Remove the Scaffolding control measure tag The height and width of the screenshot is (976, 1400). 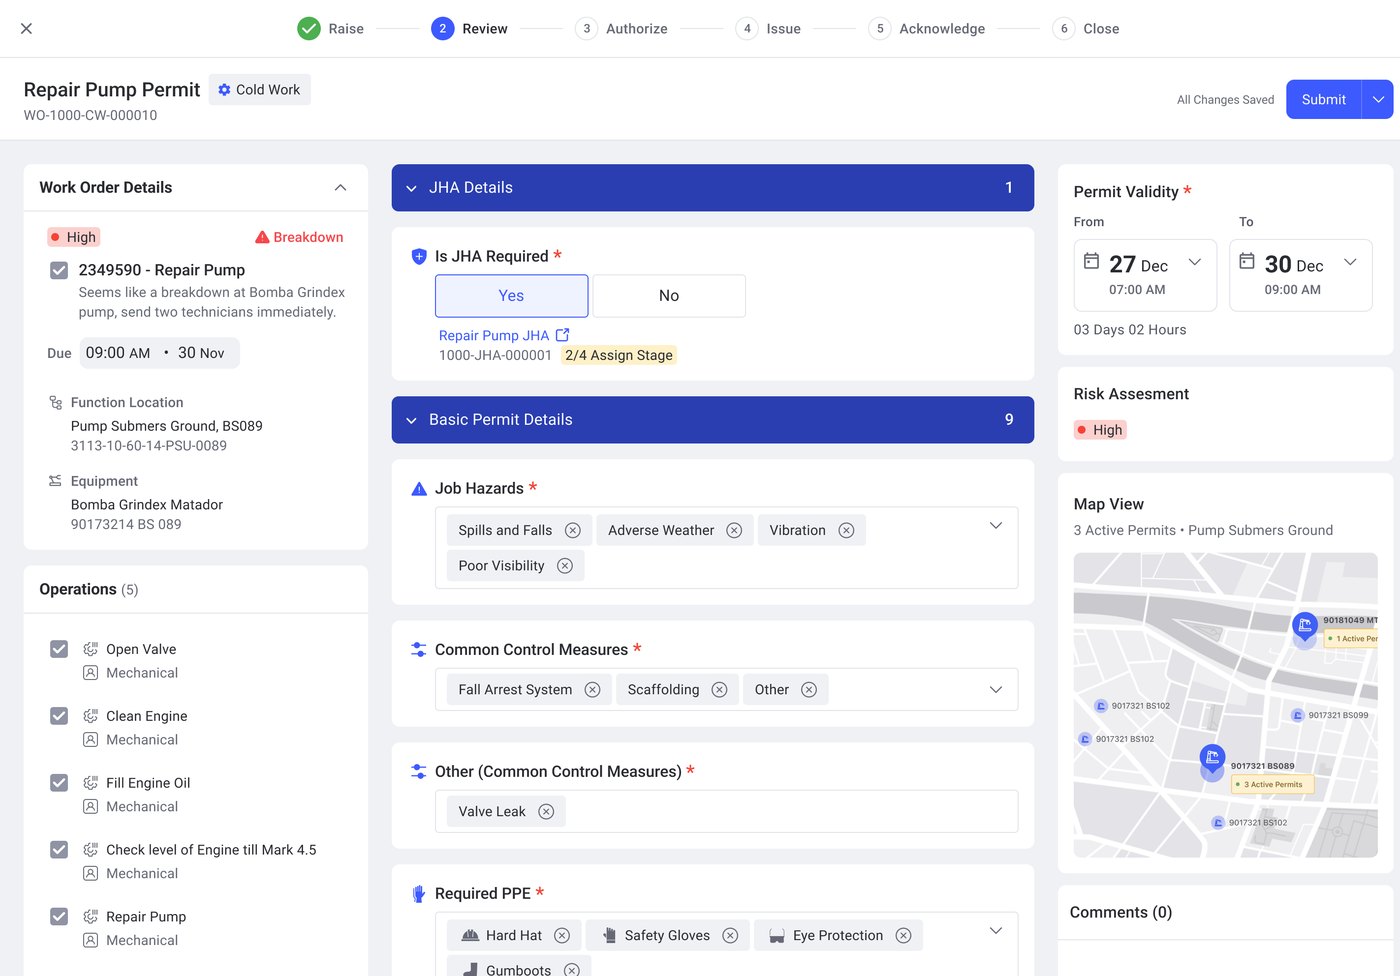(x=719, y=690)
